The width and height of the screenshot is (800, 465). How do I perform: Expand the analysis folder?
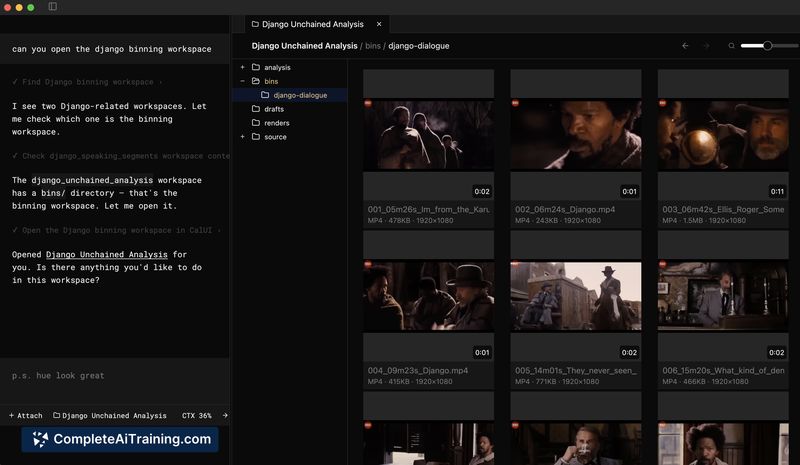tap(242, 67)
